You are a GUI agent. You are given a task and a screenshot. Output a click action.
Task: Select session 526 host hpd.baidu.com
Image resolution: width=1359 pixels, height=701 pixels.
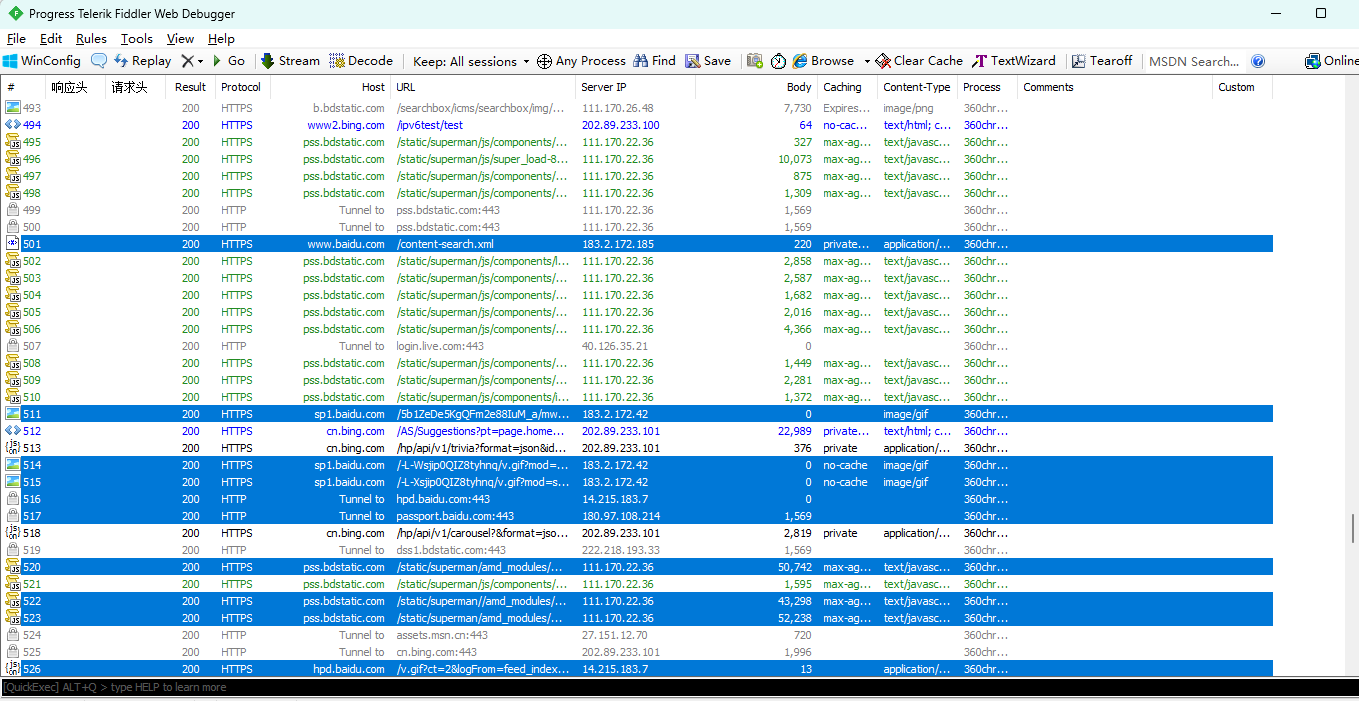coord(636,669)
